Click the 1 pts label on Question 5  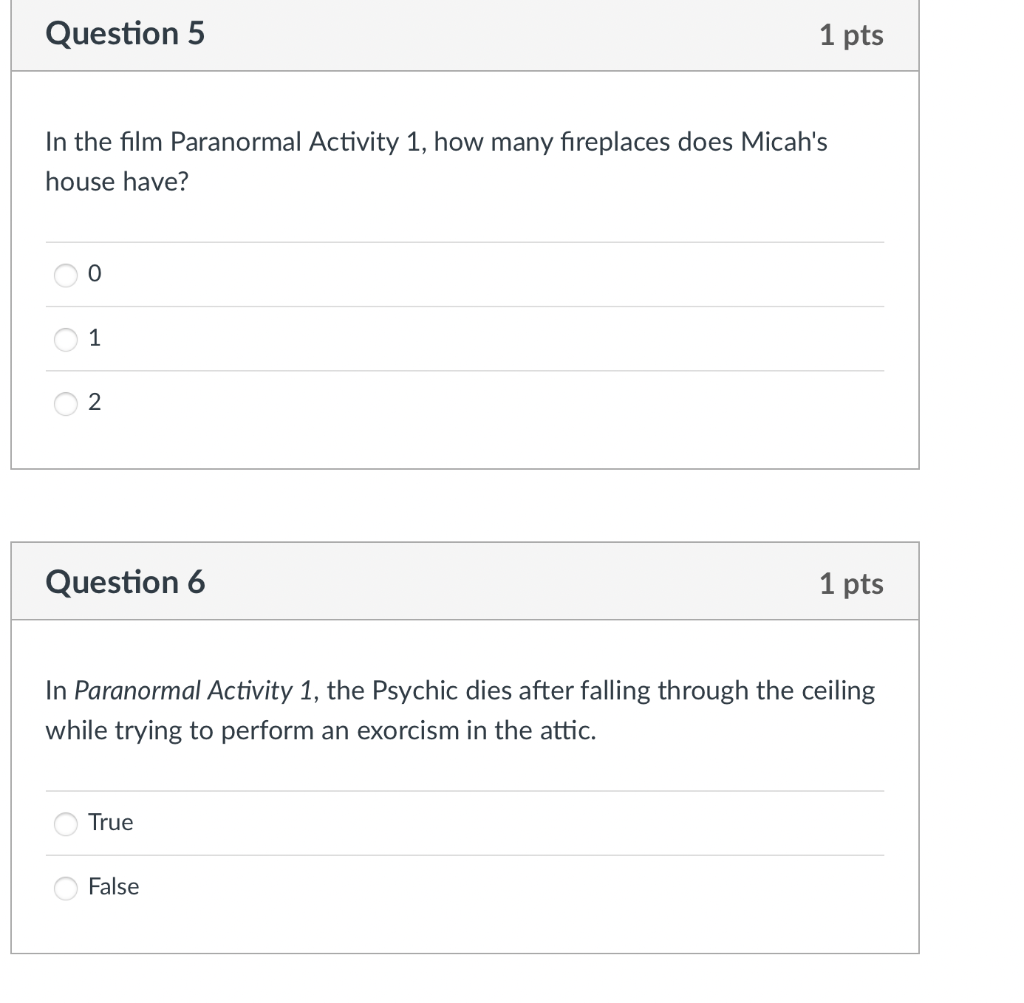850,33
